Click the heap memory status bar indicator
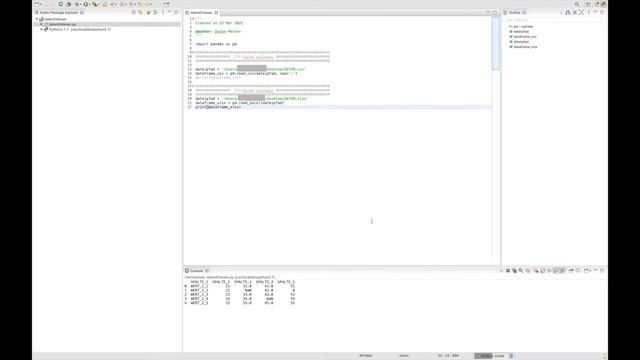 490,356
